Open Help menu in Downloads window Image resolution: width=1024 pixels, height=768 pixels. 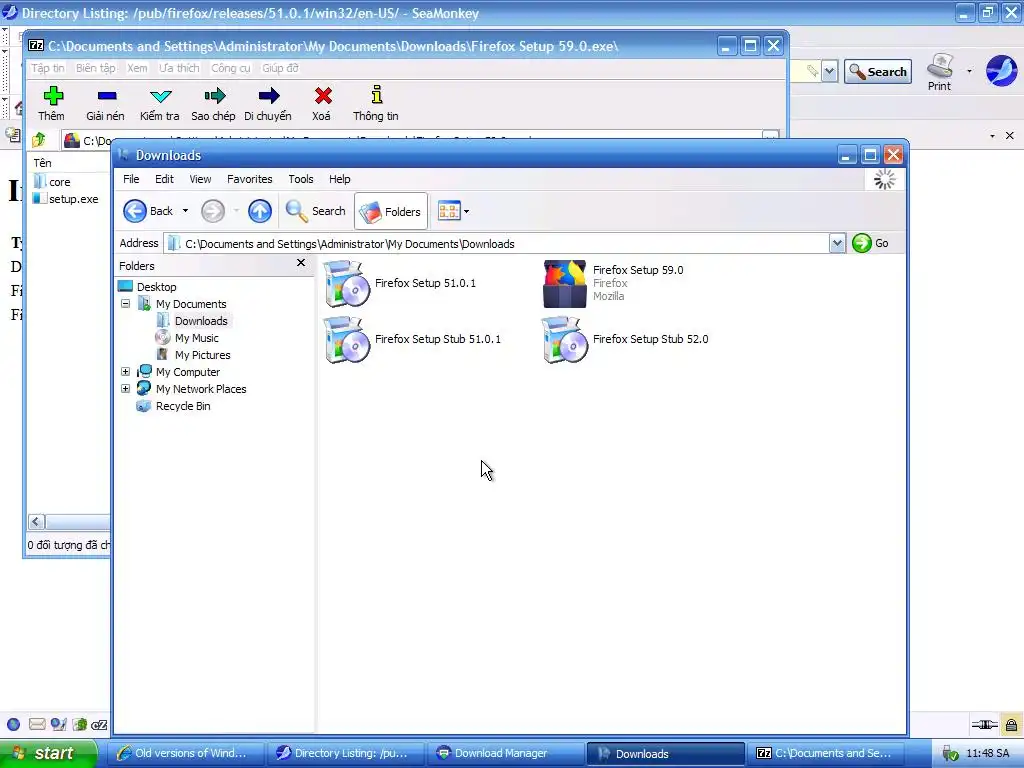click(340, 179)
